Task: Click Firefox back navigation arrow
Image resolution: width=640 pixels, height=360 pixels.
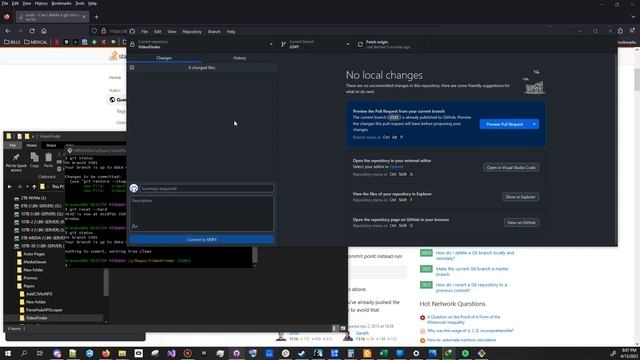Action: pos(8,31)
